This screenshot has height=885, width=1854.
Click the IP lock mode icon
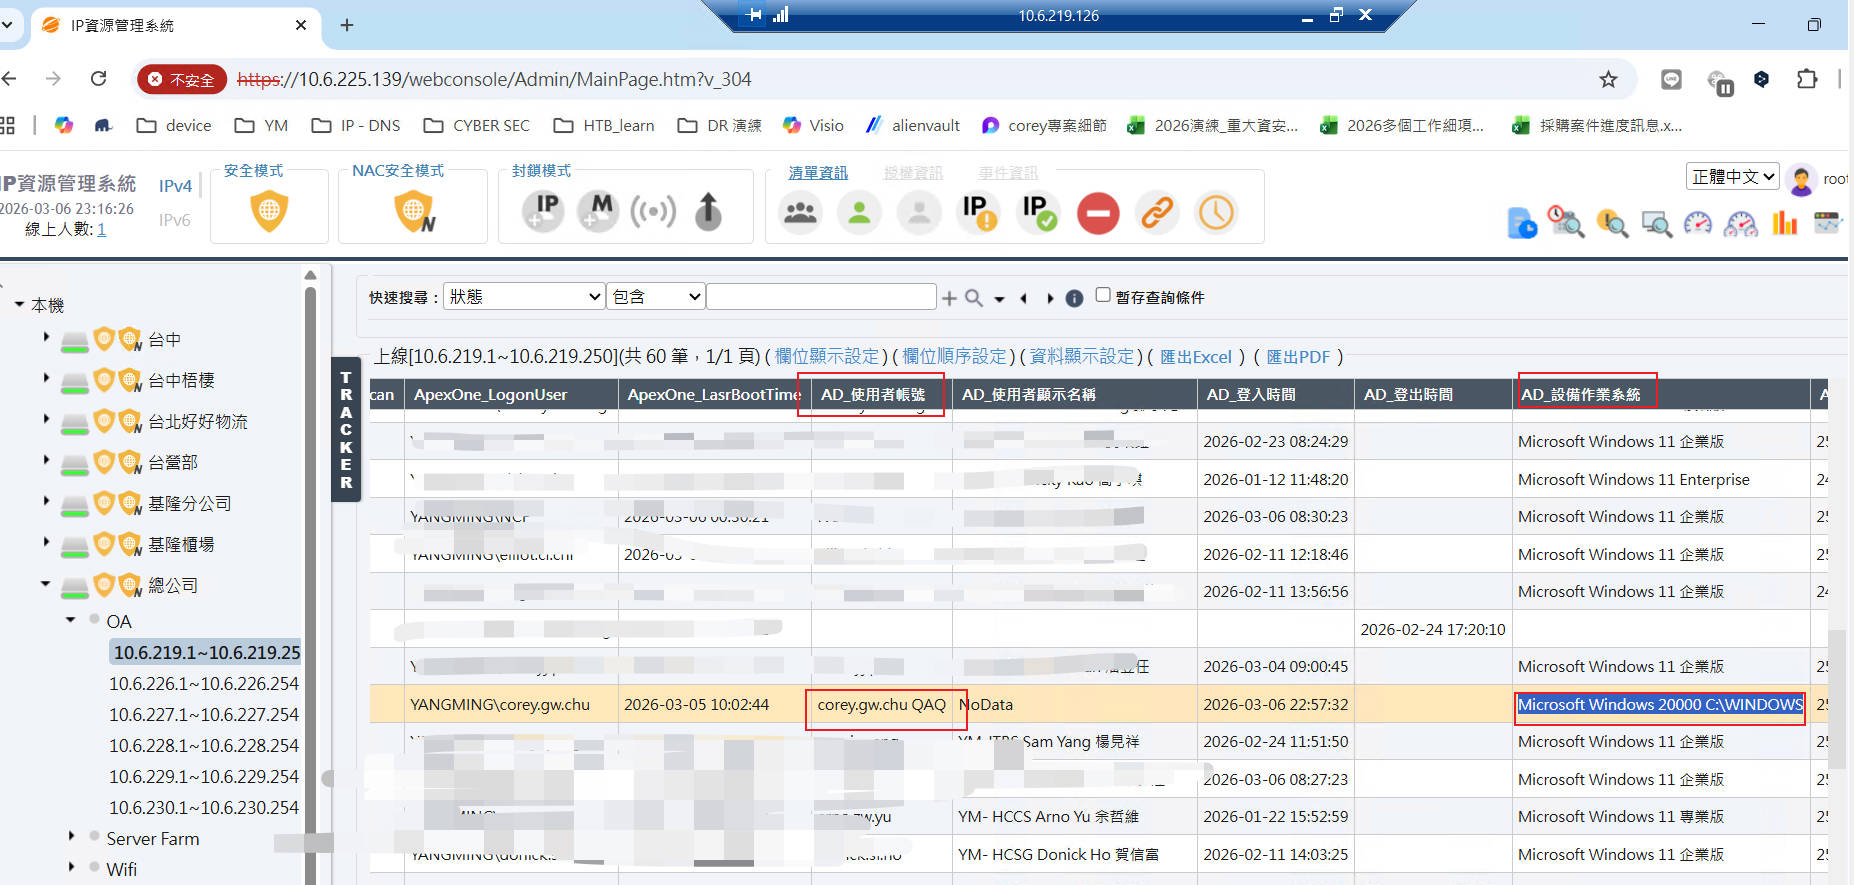[x=543, y=211]
